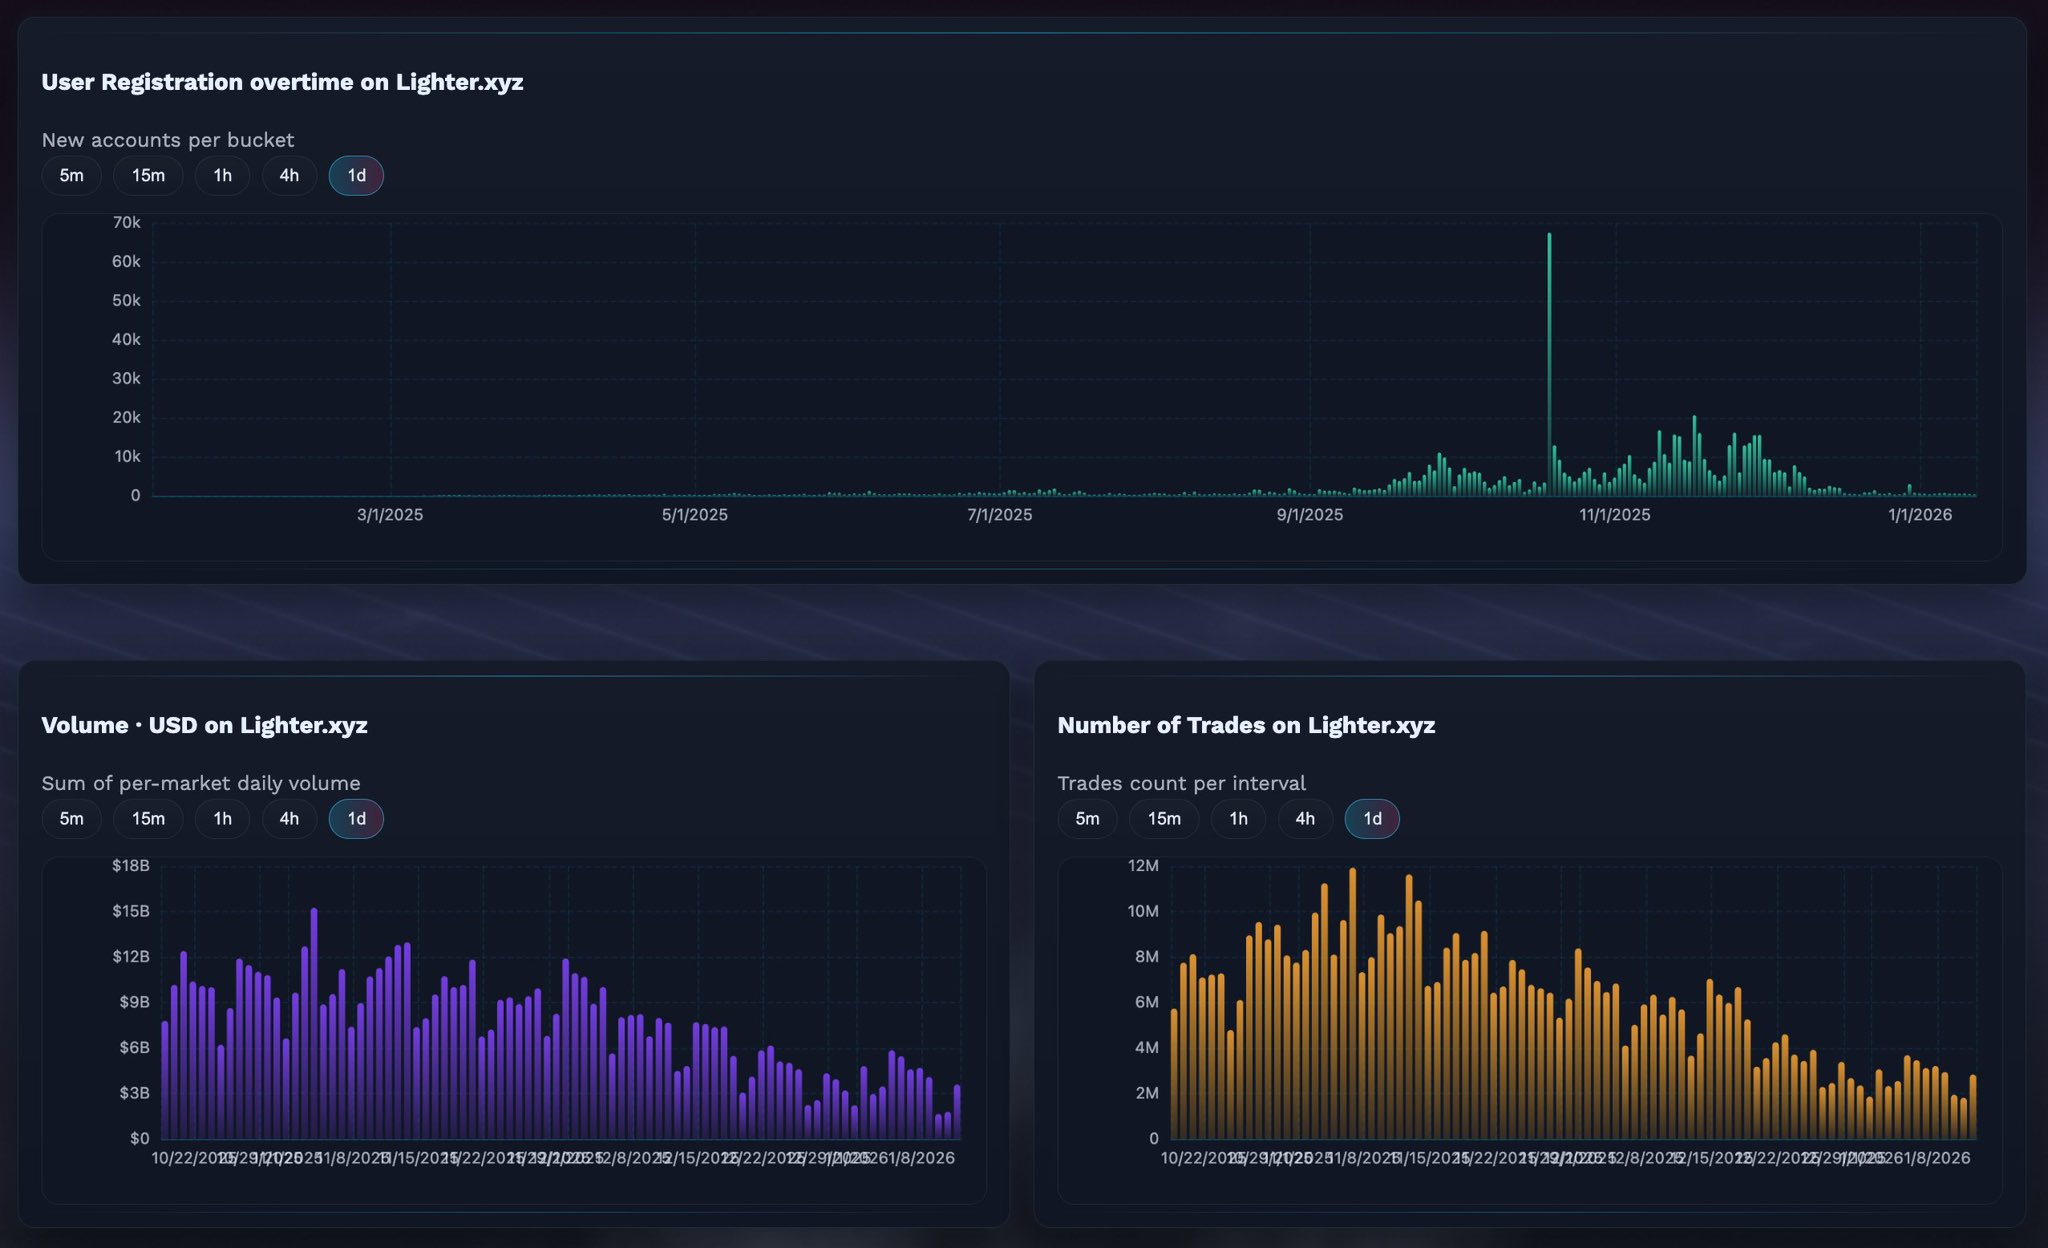Select the 5m interval for Volume USD chart

[71, 818]
